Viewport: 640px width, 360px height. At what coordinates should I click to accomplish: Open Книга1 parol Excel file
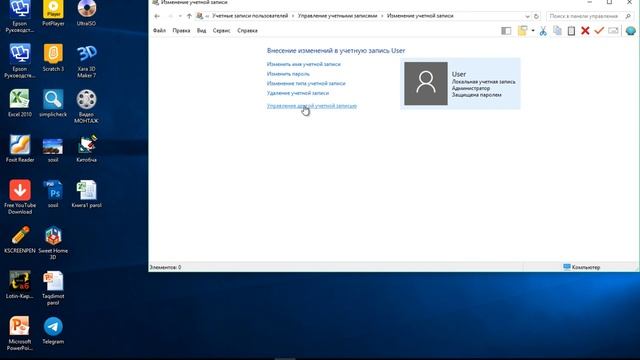pyautogui.click(x=87, y=193)
